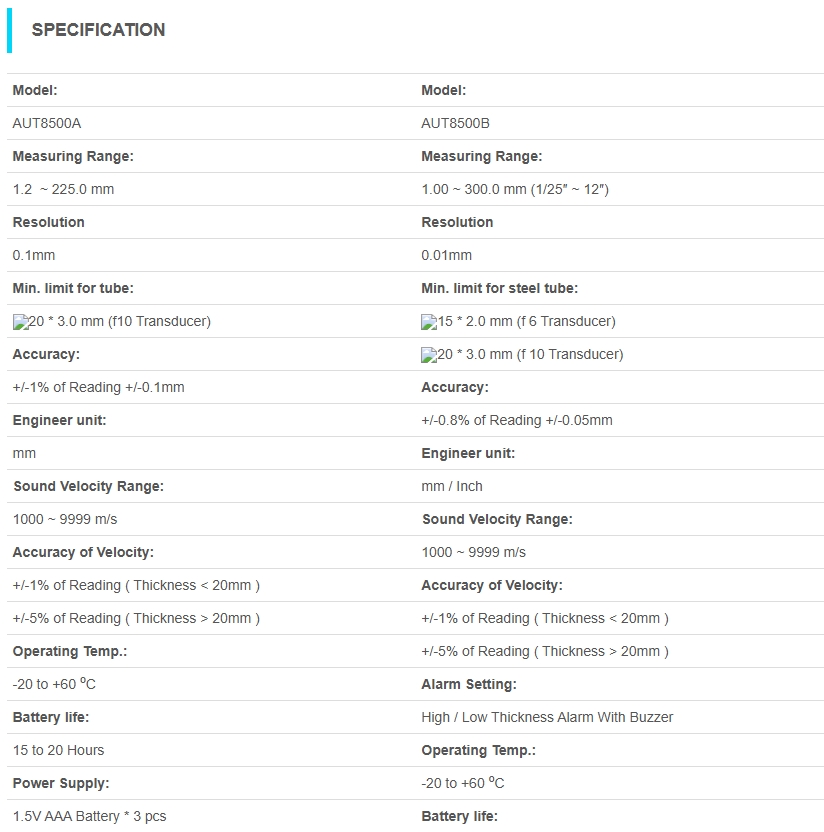Screen dimensions: 824x832
Task: Click the 15 to 20 Hours battery life
Action: (x=58, y=750)
